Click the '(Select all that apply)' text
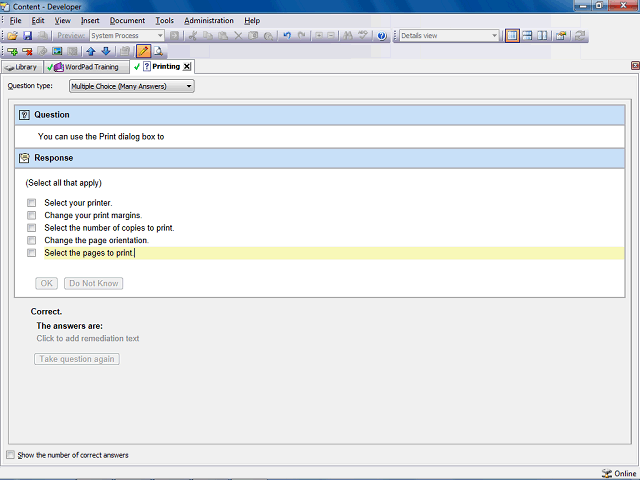Image resolution: width=640 pixels, height=480 pixels. pos(63,183)
